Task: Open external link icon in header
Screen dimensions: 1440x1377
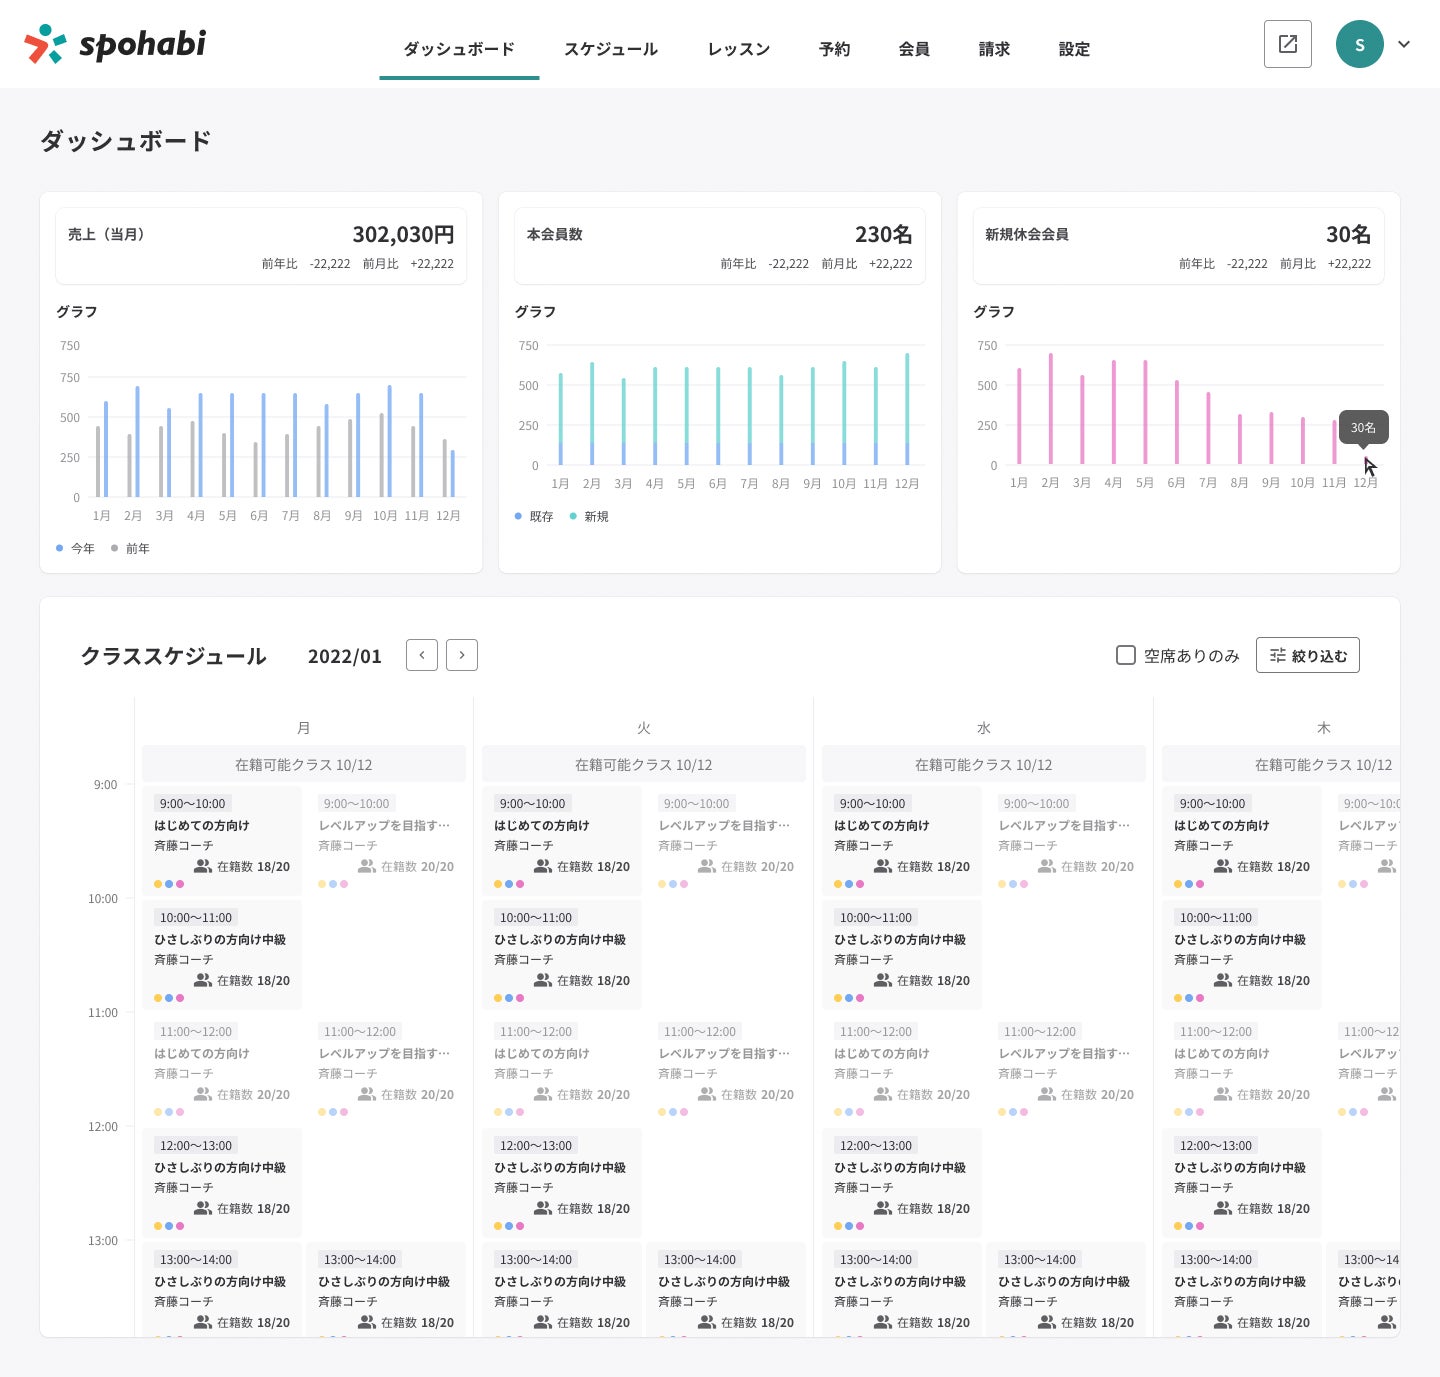Action: pos(1287,44)
